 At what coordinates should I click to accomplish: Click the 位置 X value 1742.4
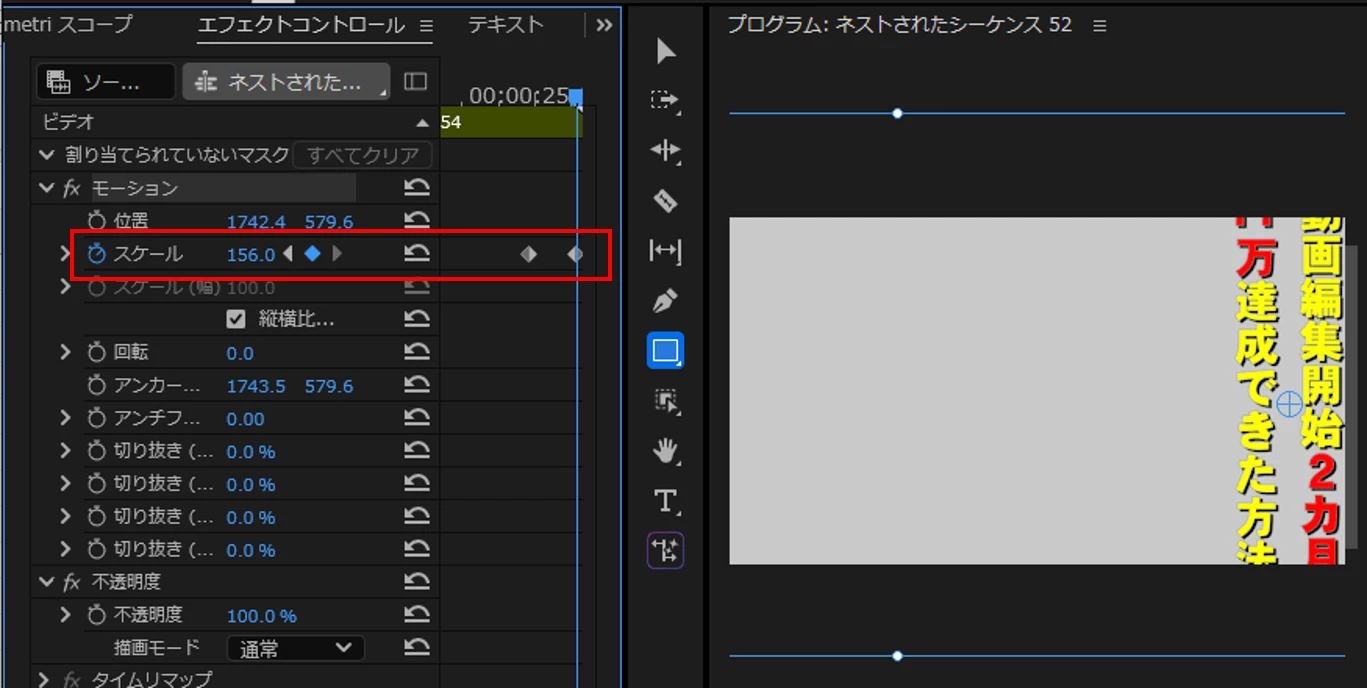pyautogui.click(x=256, y=222)
